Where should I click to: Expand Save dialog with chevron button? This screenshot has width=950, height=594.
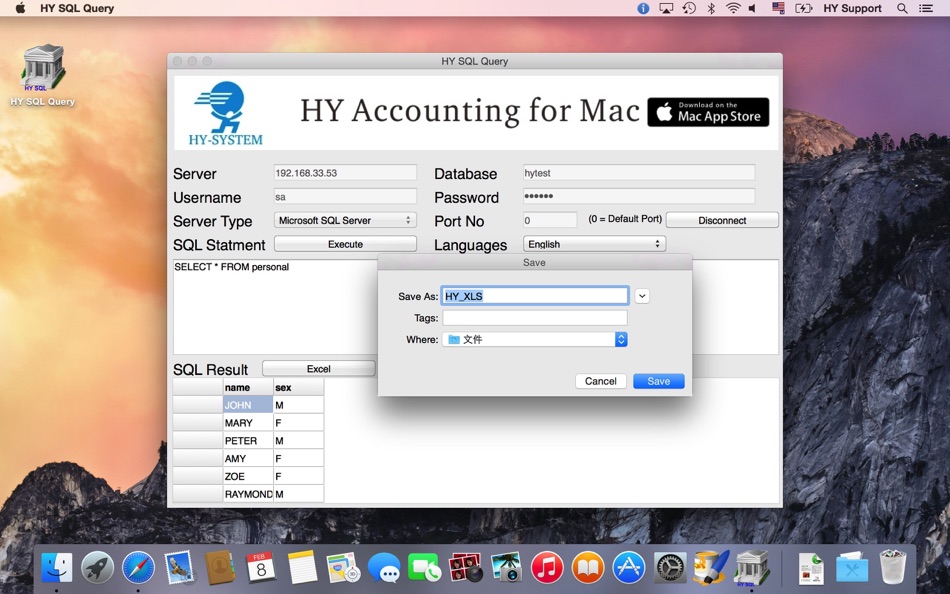point(642,296)
